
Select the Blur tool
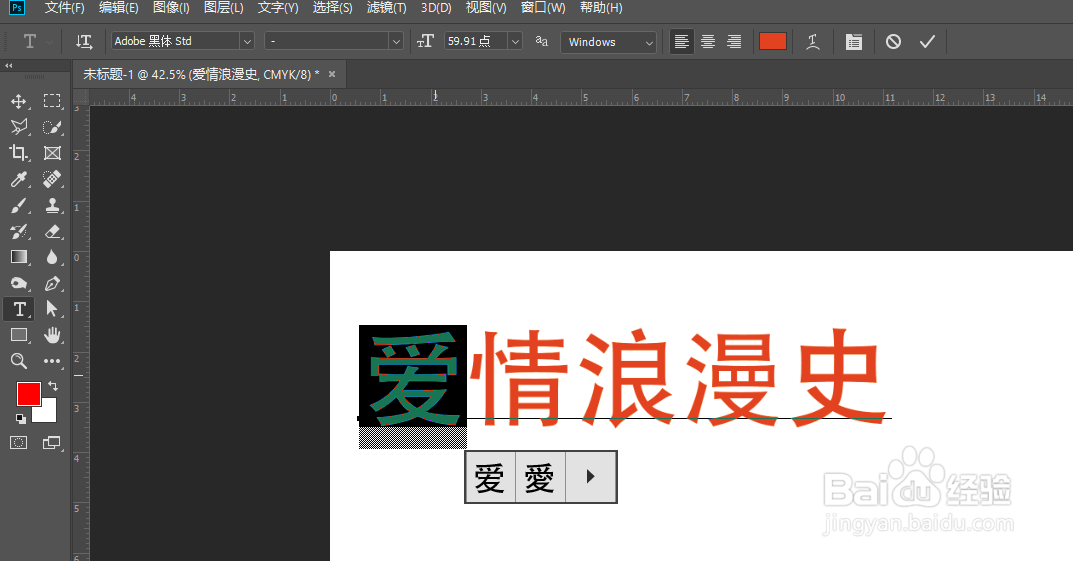tap(52, 257)
